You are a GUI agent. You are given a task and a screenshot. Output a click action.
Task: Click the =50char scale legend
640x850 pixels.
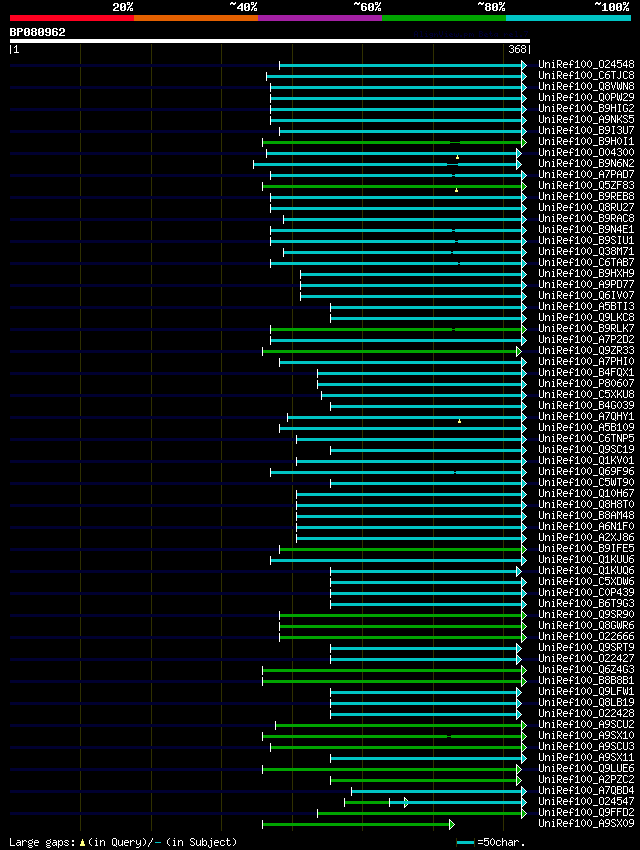[491, 842]
